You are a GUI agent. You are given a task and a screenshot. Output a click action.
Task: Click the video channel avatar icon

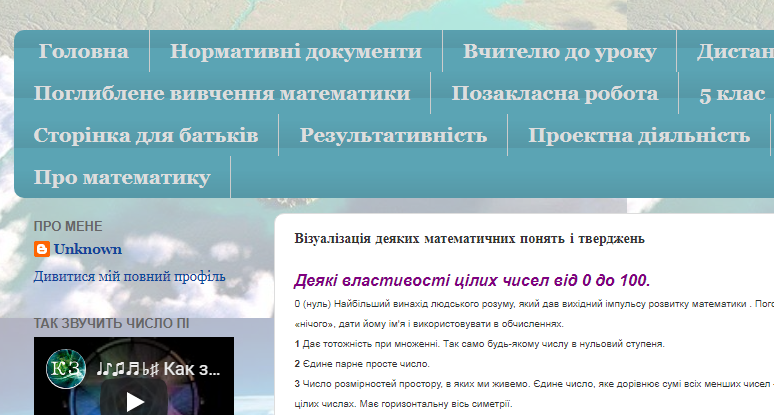point(66,369)
